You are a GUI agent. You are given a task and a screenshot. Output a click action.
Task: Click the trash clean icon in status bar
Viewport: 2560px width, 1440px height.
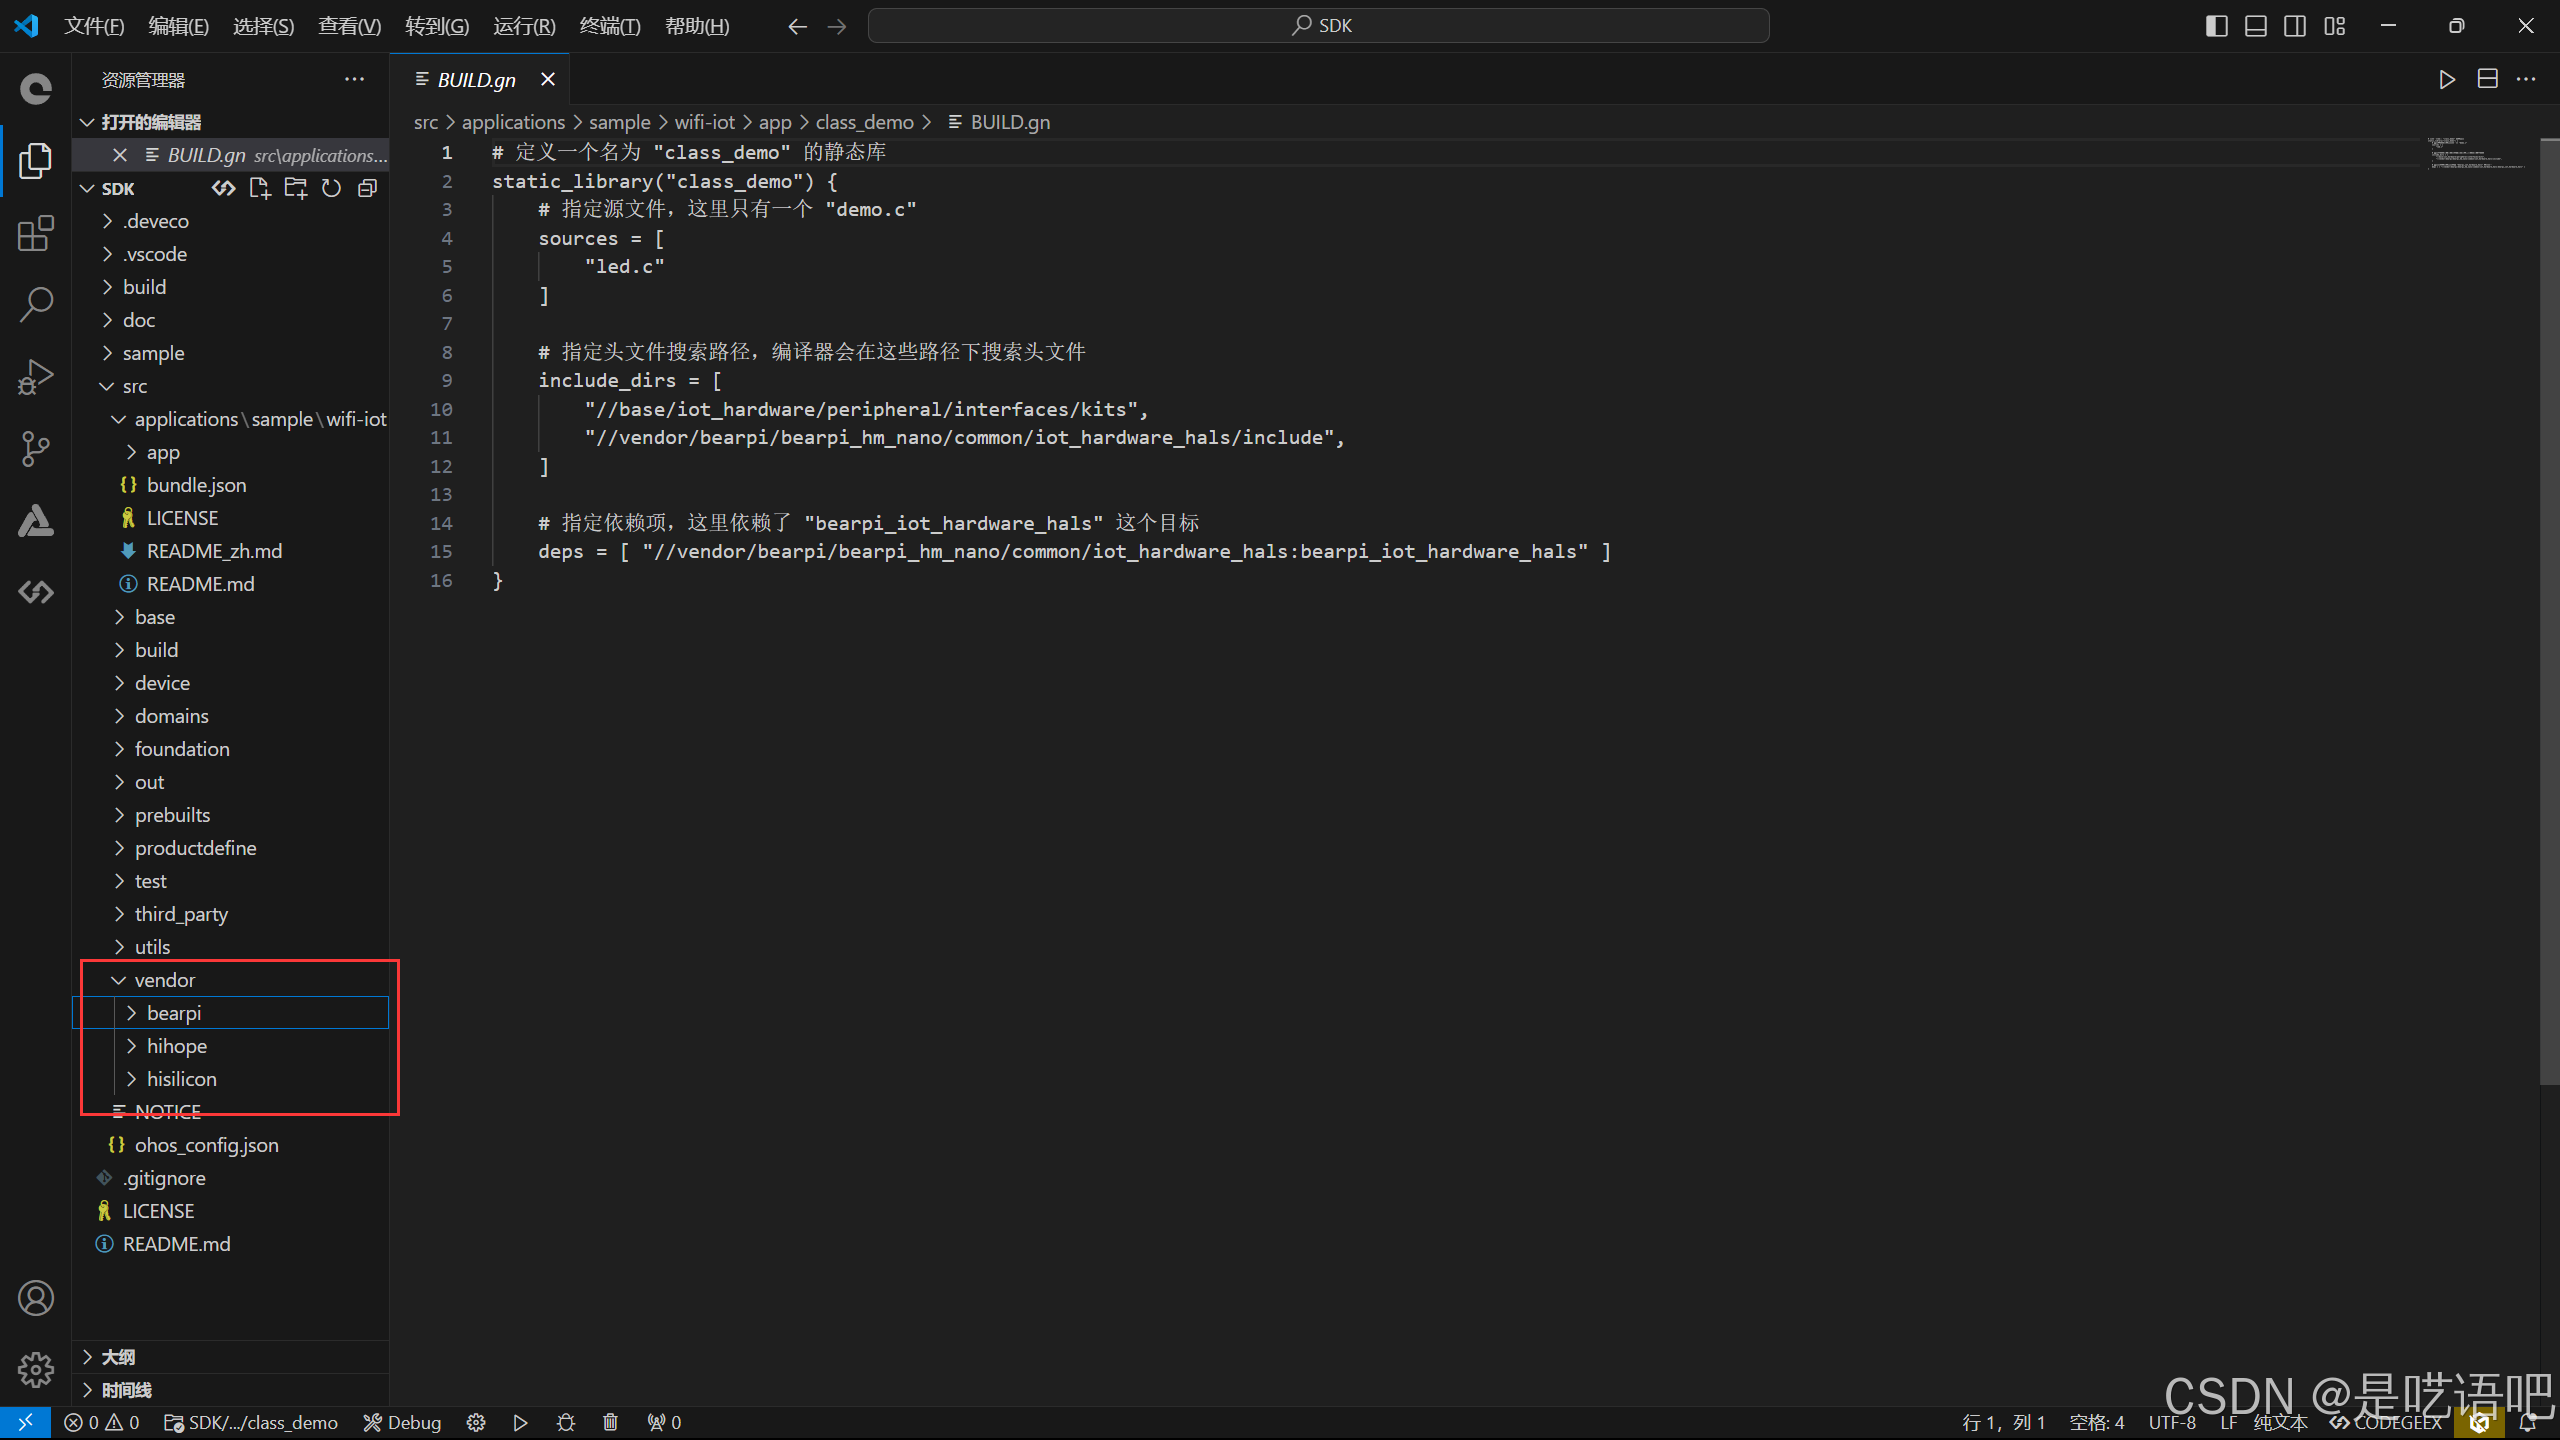point(610,1422)
